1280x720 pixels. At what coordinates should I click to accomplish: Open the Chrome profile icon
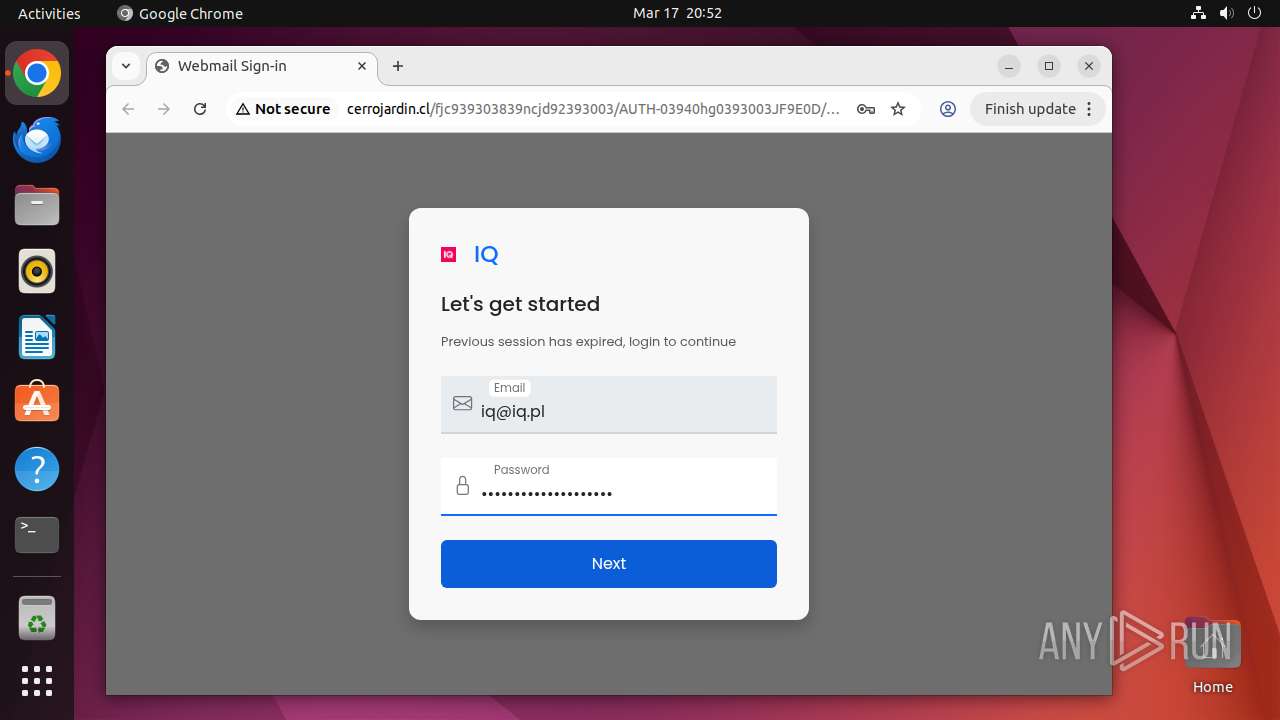click(x=948, y=109)
